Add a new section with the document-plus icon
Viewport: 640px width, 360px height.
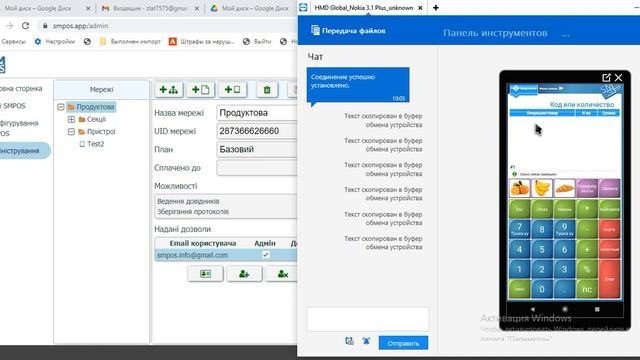pyautogui.click(x=200, y=90)
